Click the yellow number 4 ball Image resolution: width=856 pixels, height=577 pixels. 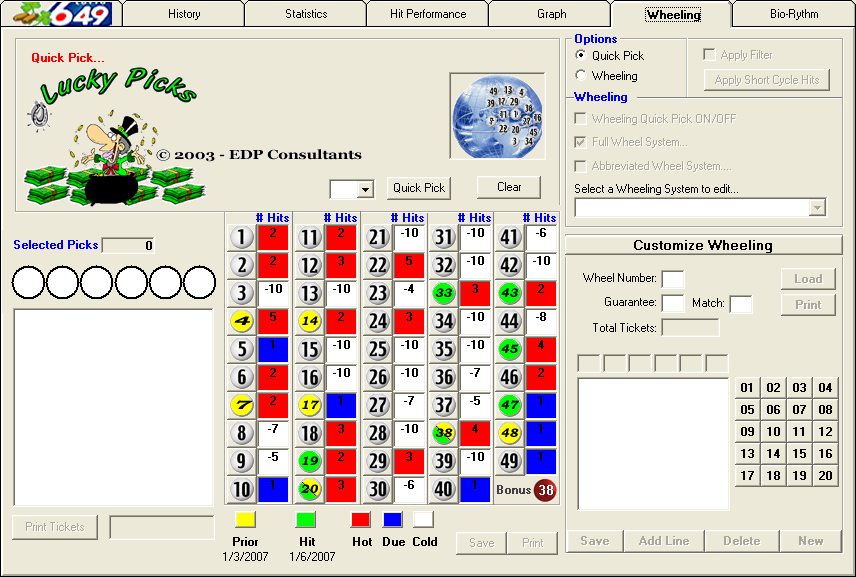241,321
